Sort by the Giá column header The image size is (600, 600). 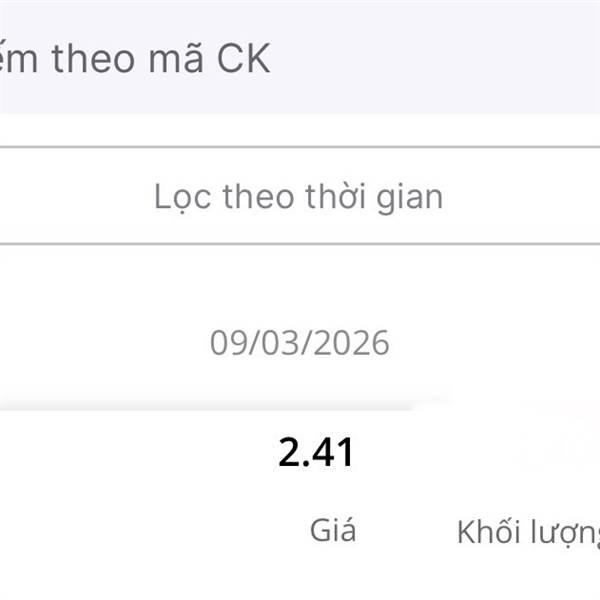point(333,530)
